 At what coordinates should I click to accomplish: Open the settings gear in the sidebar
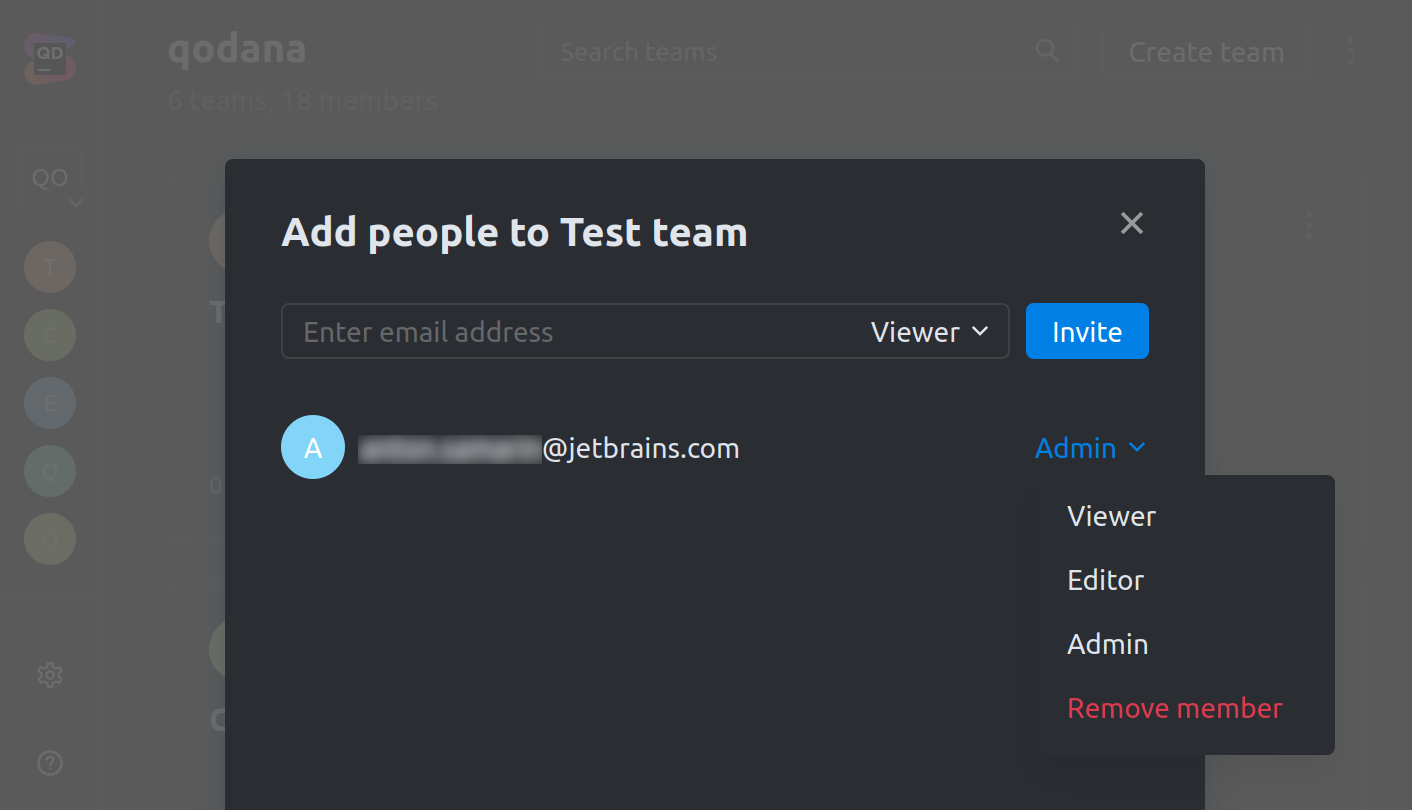click(x=49, y=675)
